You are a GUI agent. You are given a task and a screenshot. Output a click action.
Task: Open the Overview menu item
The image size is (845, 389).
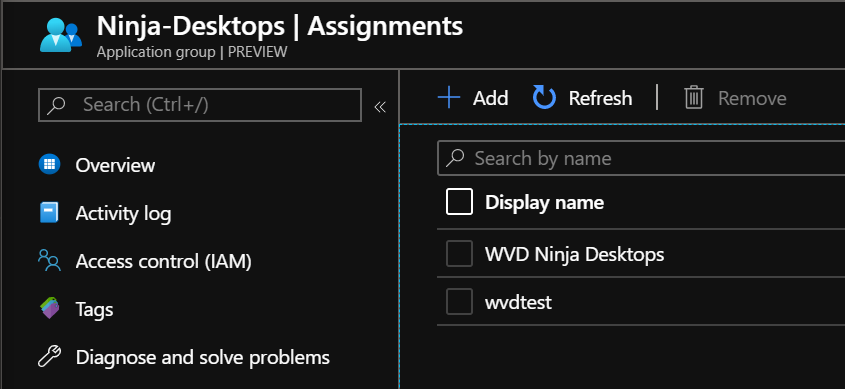pos(115,164)
